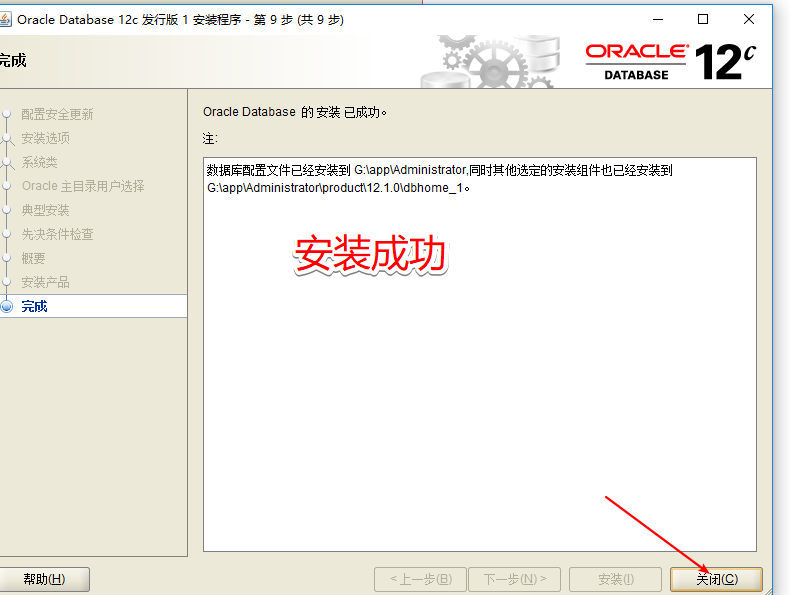The height and width of the screenshot is (595, 790).
Task: Close the installer window with X
Action: coord(749,20)
